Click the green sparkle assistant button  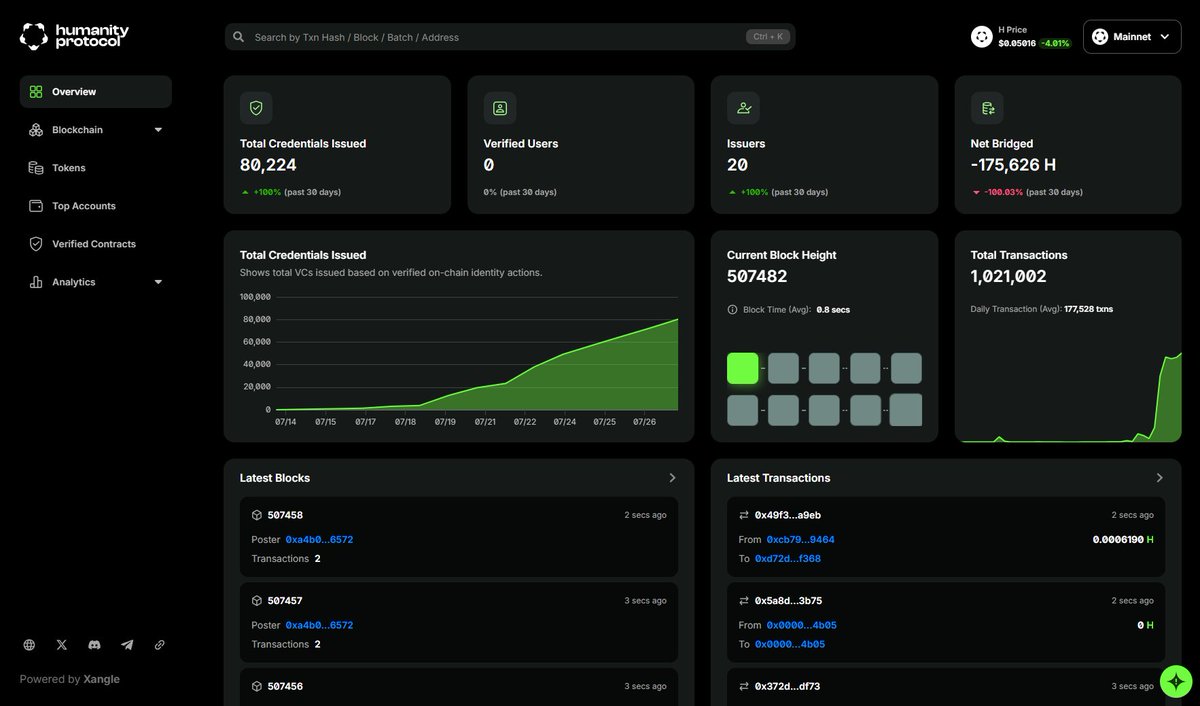click(x=1176, y=681)
